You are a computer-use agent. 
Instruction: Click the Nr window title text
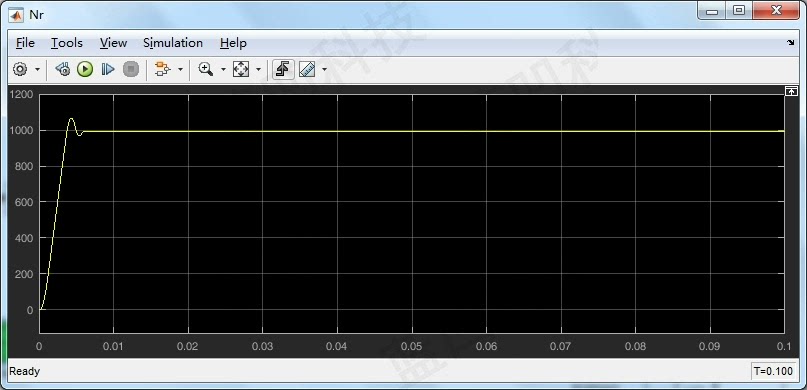click(37, 15)
